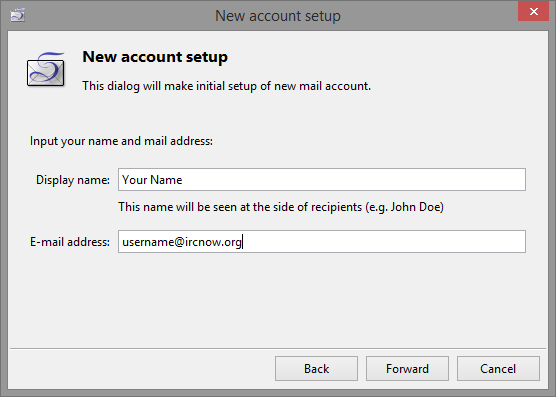Image resolution: width=556 pixels, height=397 pixels.
Task: Click the large Sylpheed envelope logo
Action: [x=46, y=69]
